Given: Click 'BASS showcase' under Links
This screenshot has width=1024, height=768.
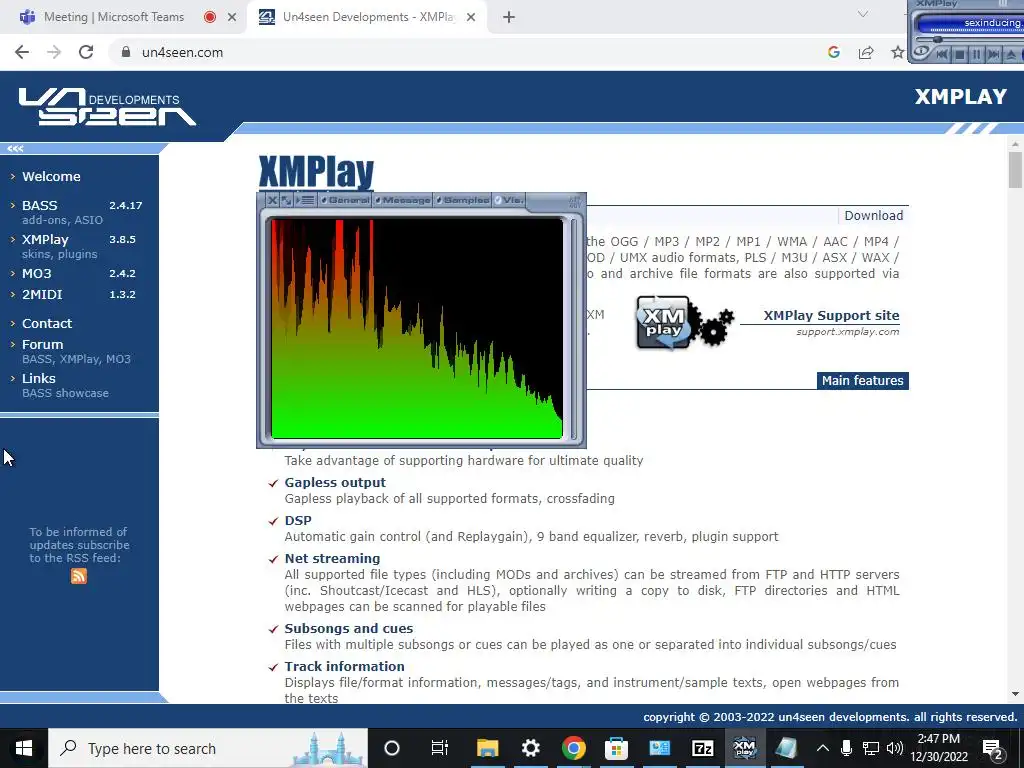Looking at the screenshot, I should pyautogui.click(x=65, y=393).
